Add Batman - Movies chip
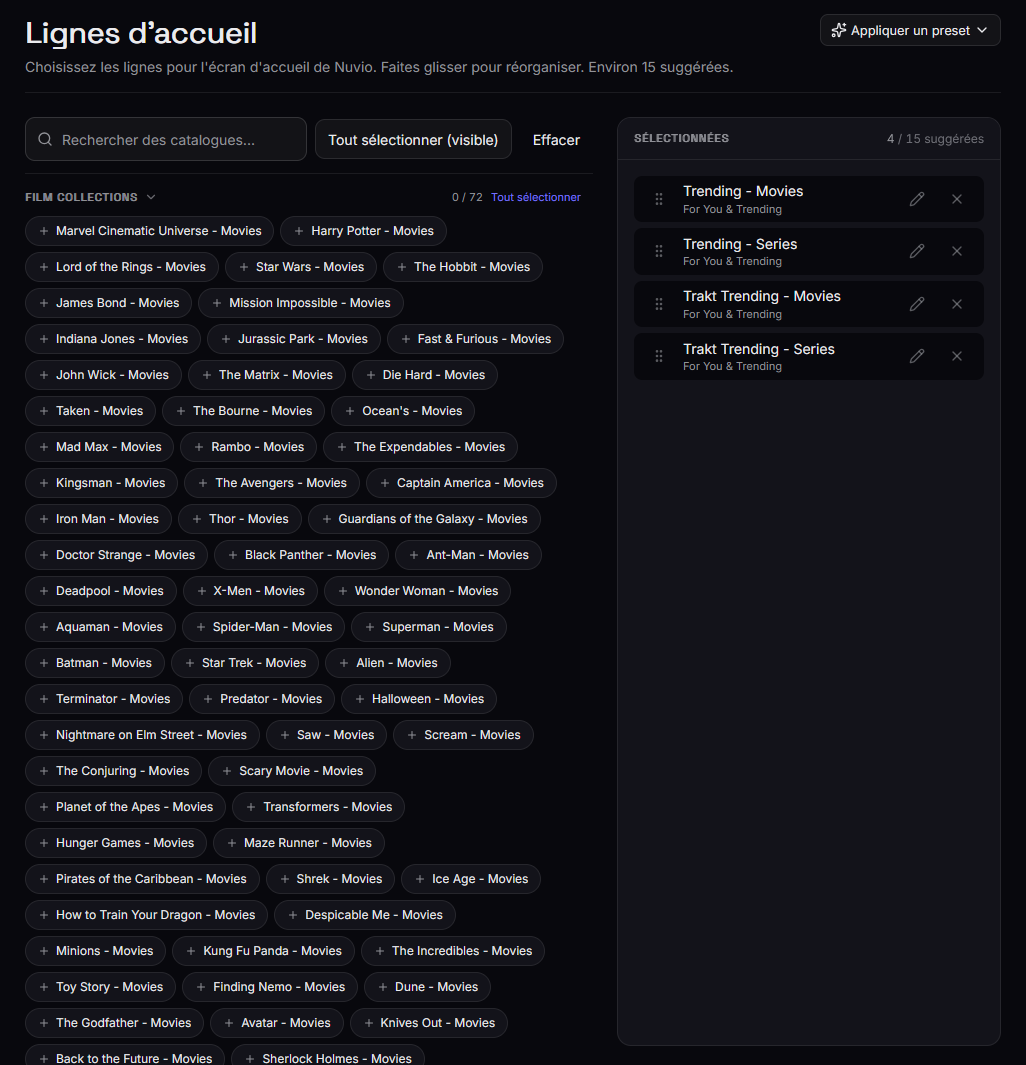Screen dimensions: 1026x1065 (95, 663)
